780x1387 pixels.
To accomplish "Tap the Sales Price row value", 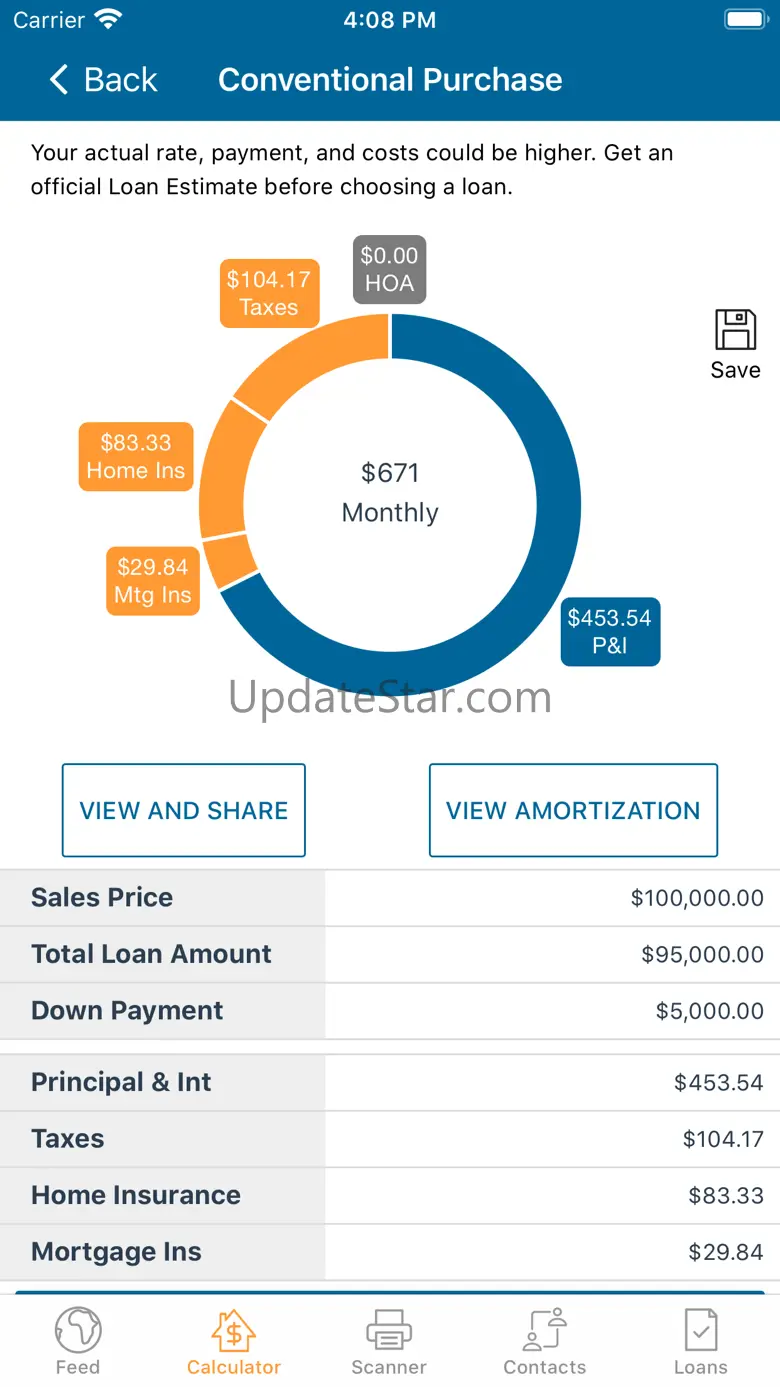I will tap(697, 898).
